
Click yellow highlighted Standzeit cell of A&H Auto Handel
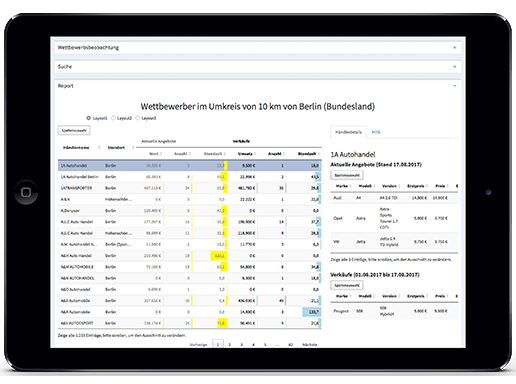[219, 256]
